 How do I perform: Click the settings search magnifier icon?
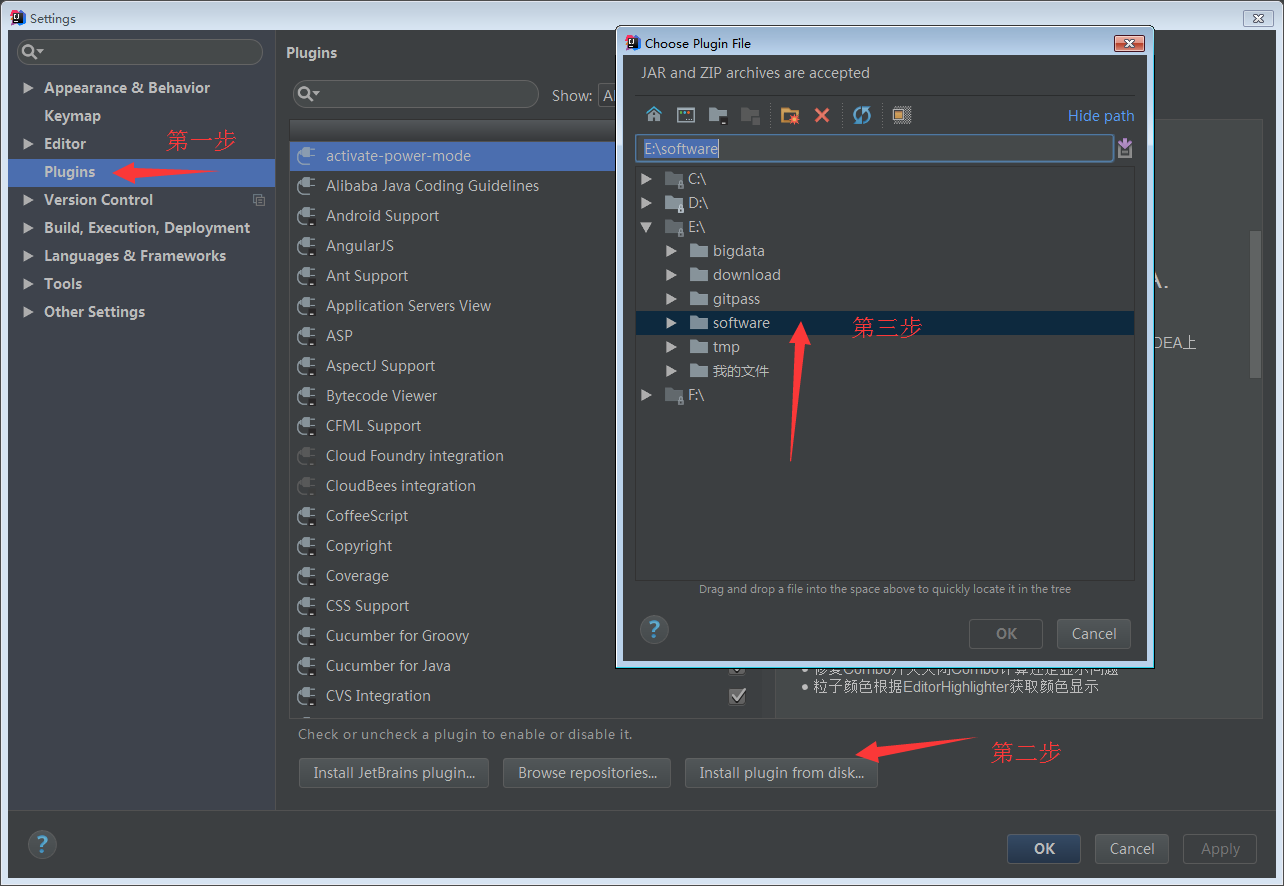pyautogui.click(x=32, y=52)
